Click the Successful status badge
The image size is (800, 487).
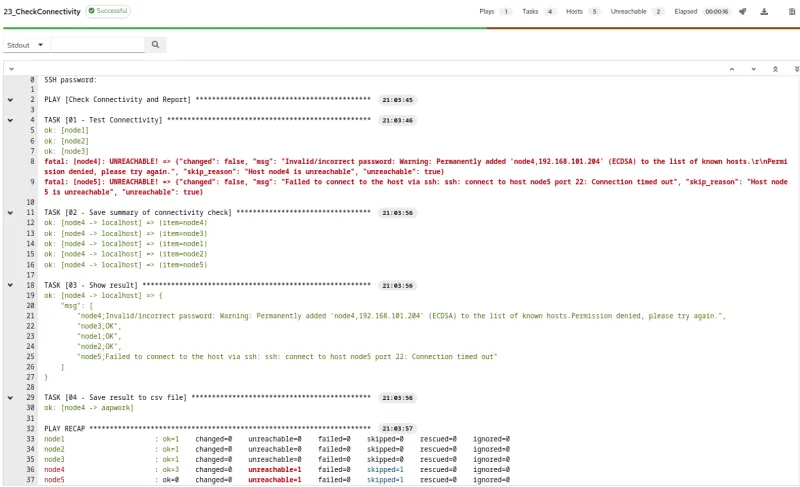[108, 11]
